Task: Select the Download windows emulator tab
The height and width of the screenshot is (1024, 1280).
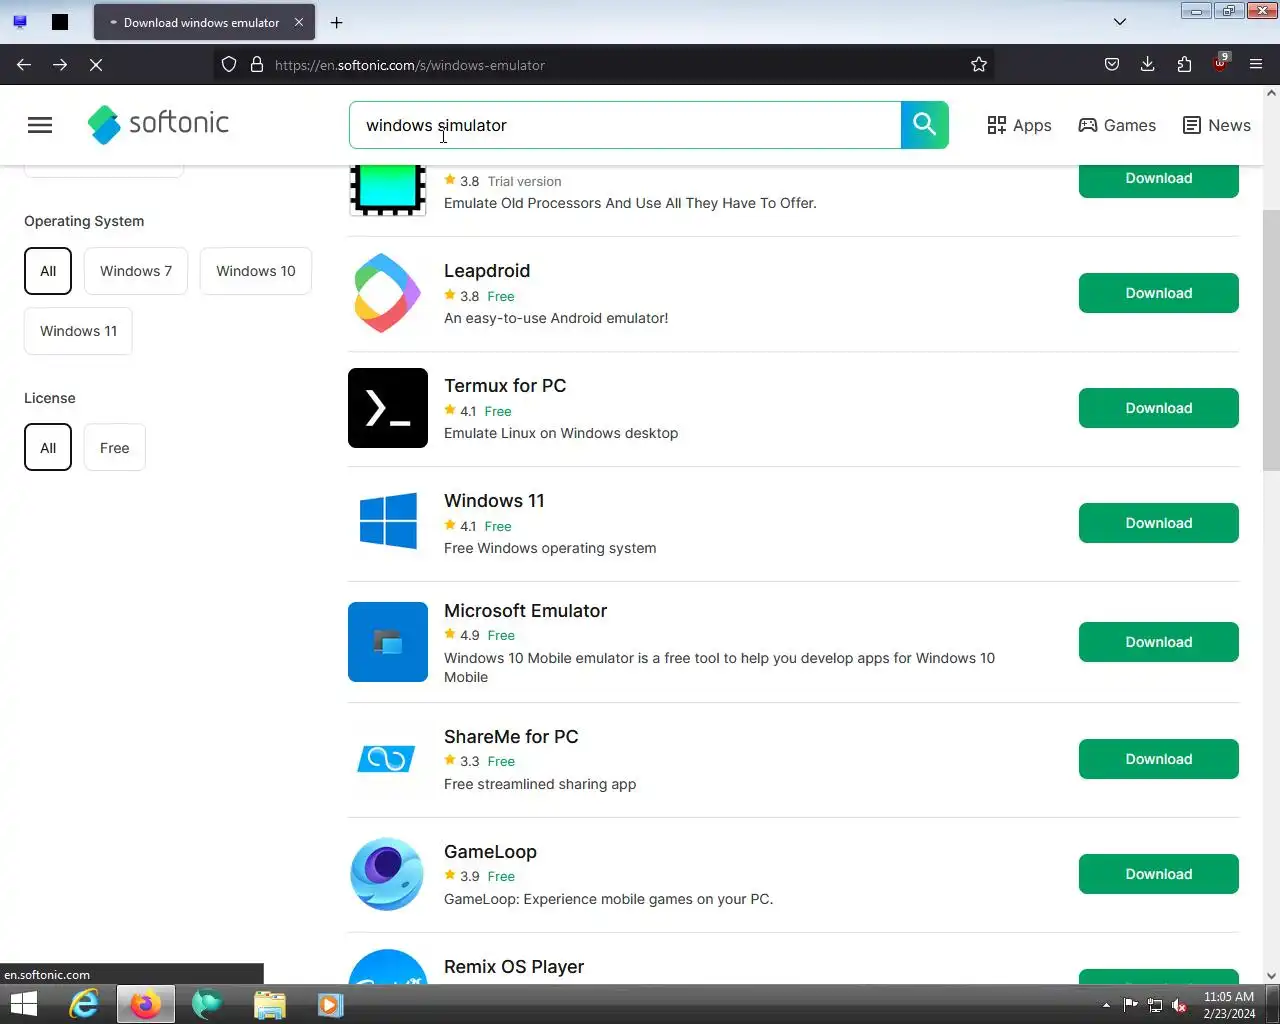Action: 204,22
